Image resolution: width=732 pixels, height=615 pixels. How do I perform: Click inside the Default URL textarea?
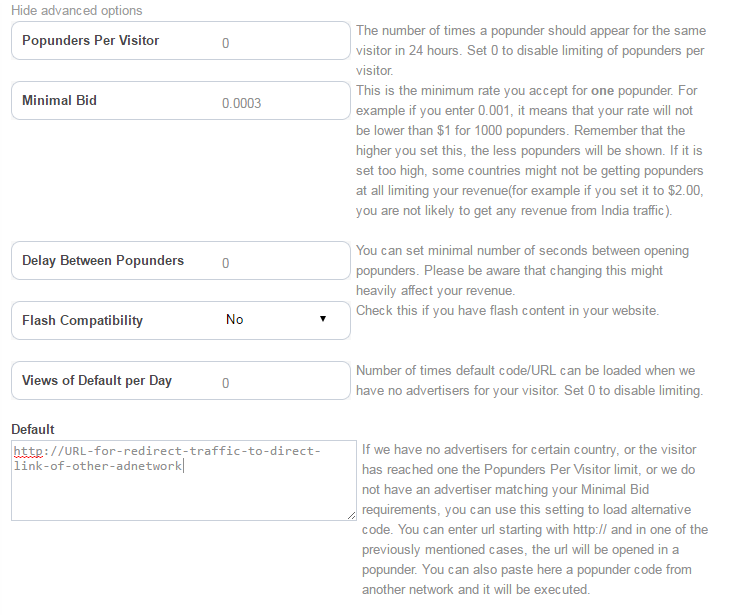tap(183, 490)
